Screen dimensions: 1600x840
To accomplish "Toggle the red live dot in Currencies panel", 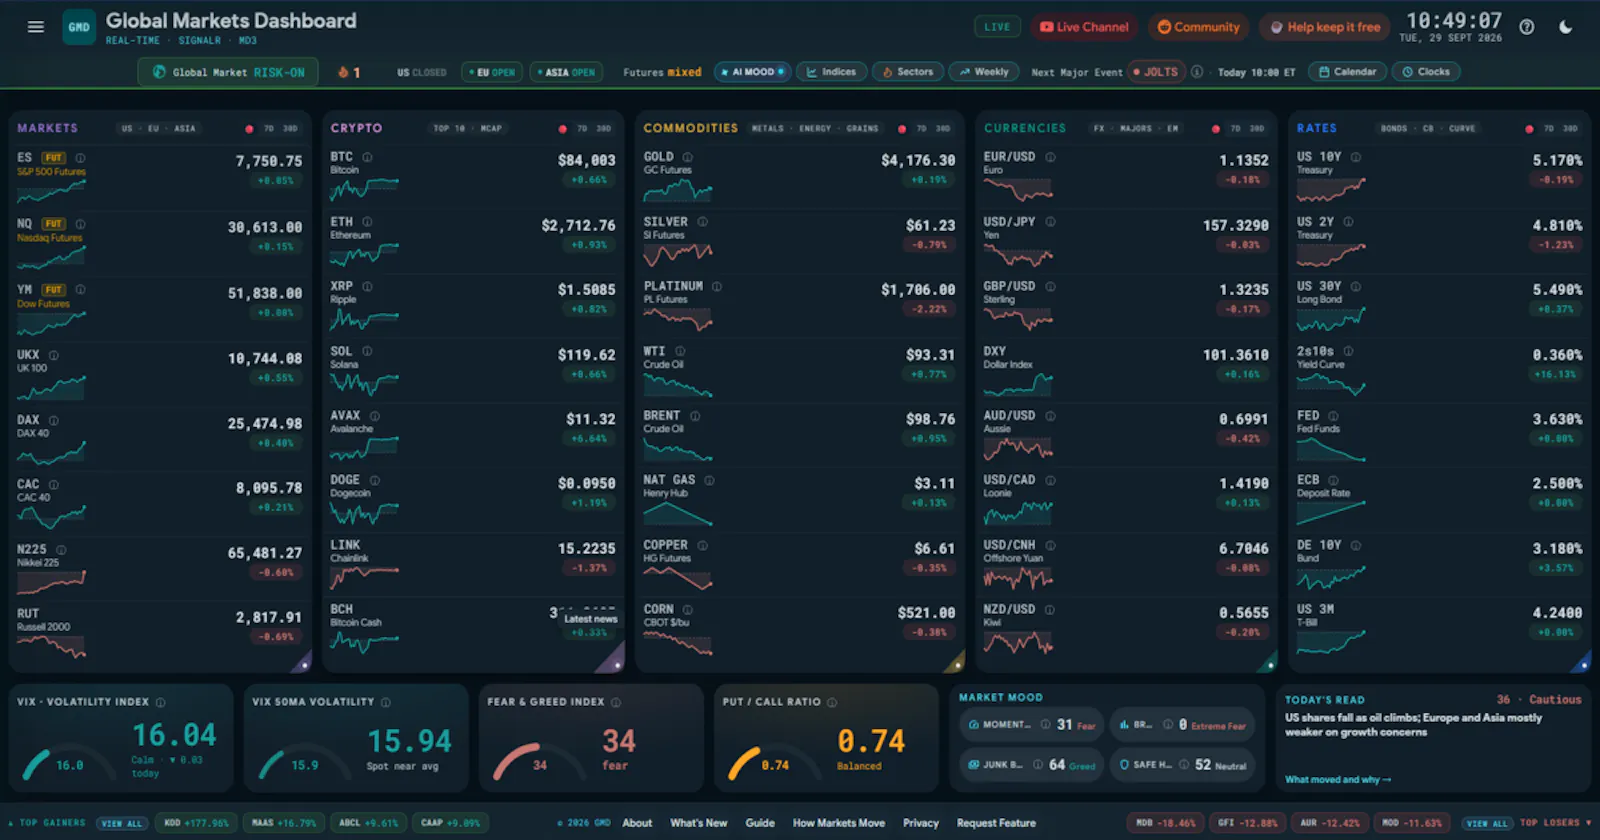I will [x=1216, y=129].
